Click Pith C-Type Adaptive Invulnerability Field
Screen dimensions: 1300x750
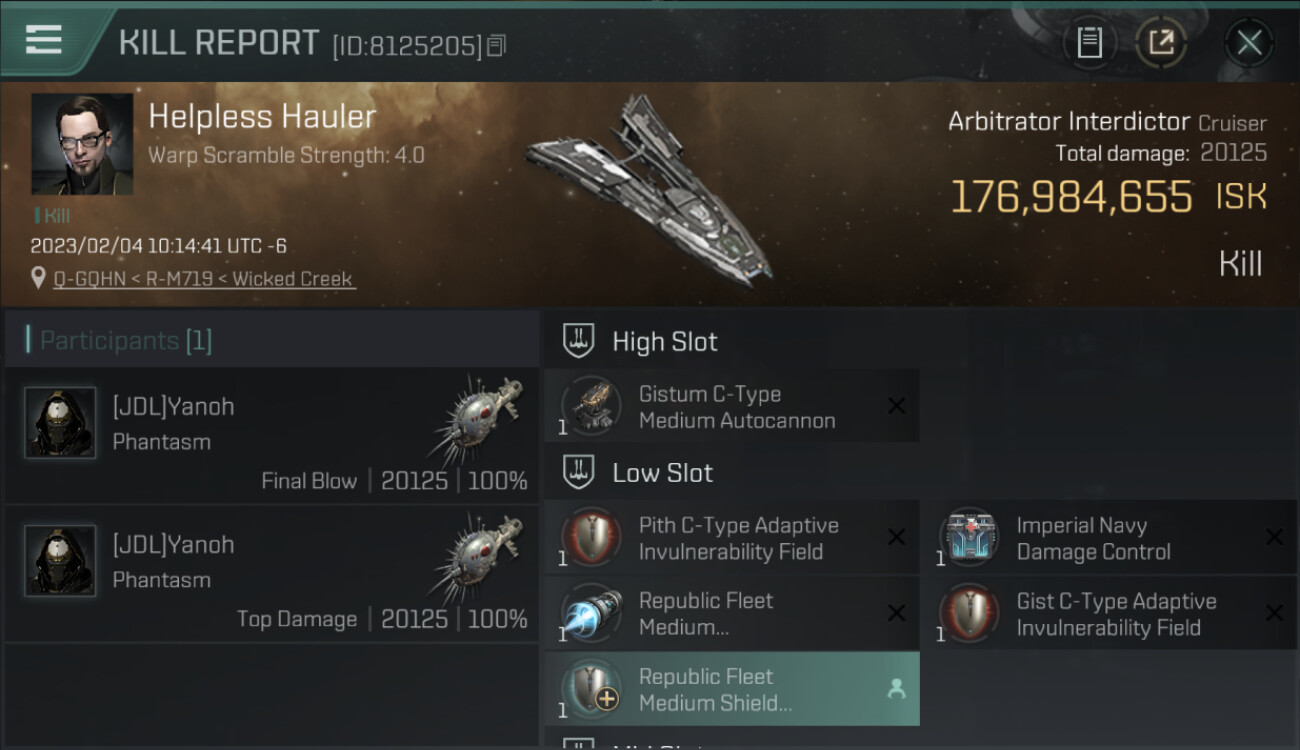coord(732,538)
